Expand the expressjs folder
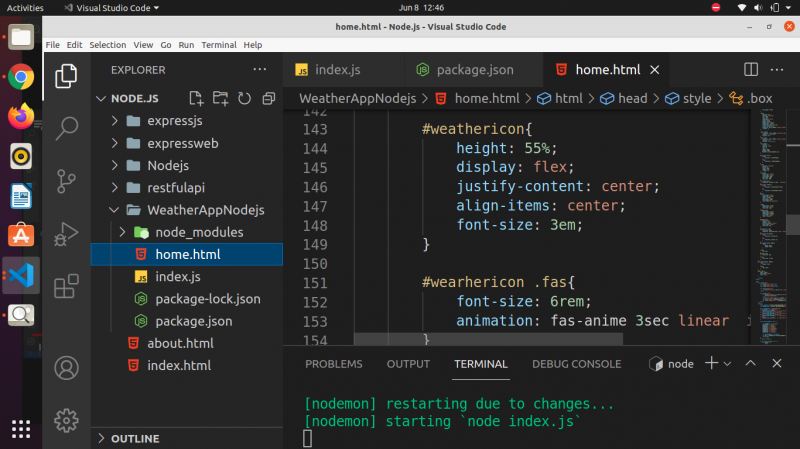 115,121
